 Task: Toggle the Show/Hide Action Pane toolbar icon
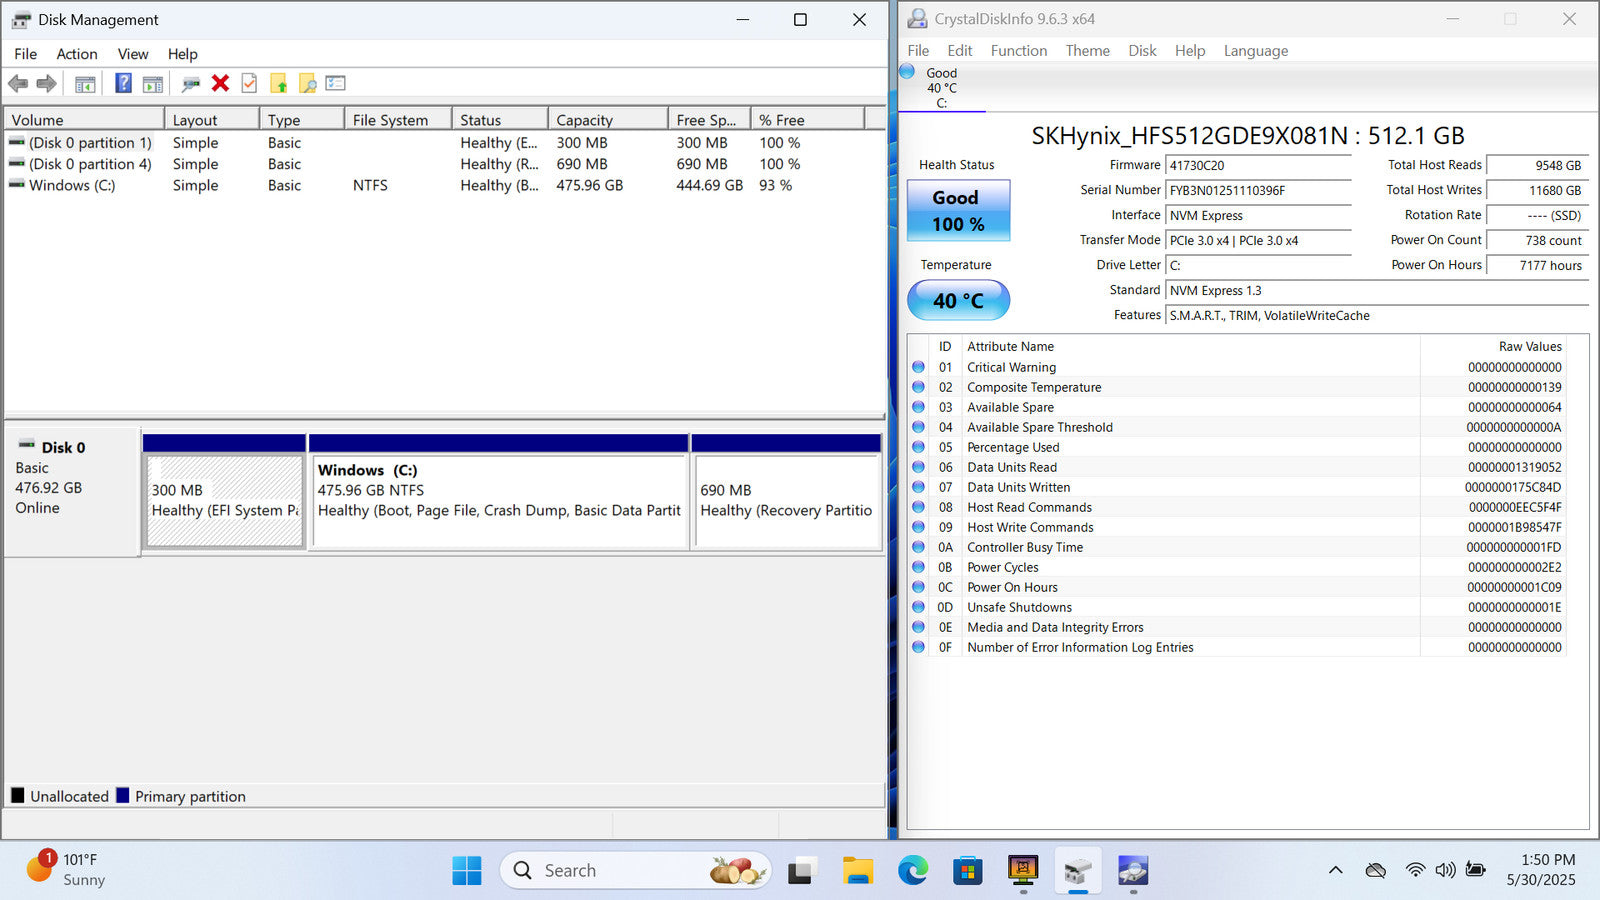tap(153, 84)
